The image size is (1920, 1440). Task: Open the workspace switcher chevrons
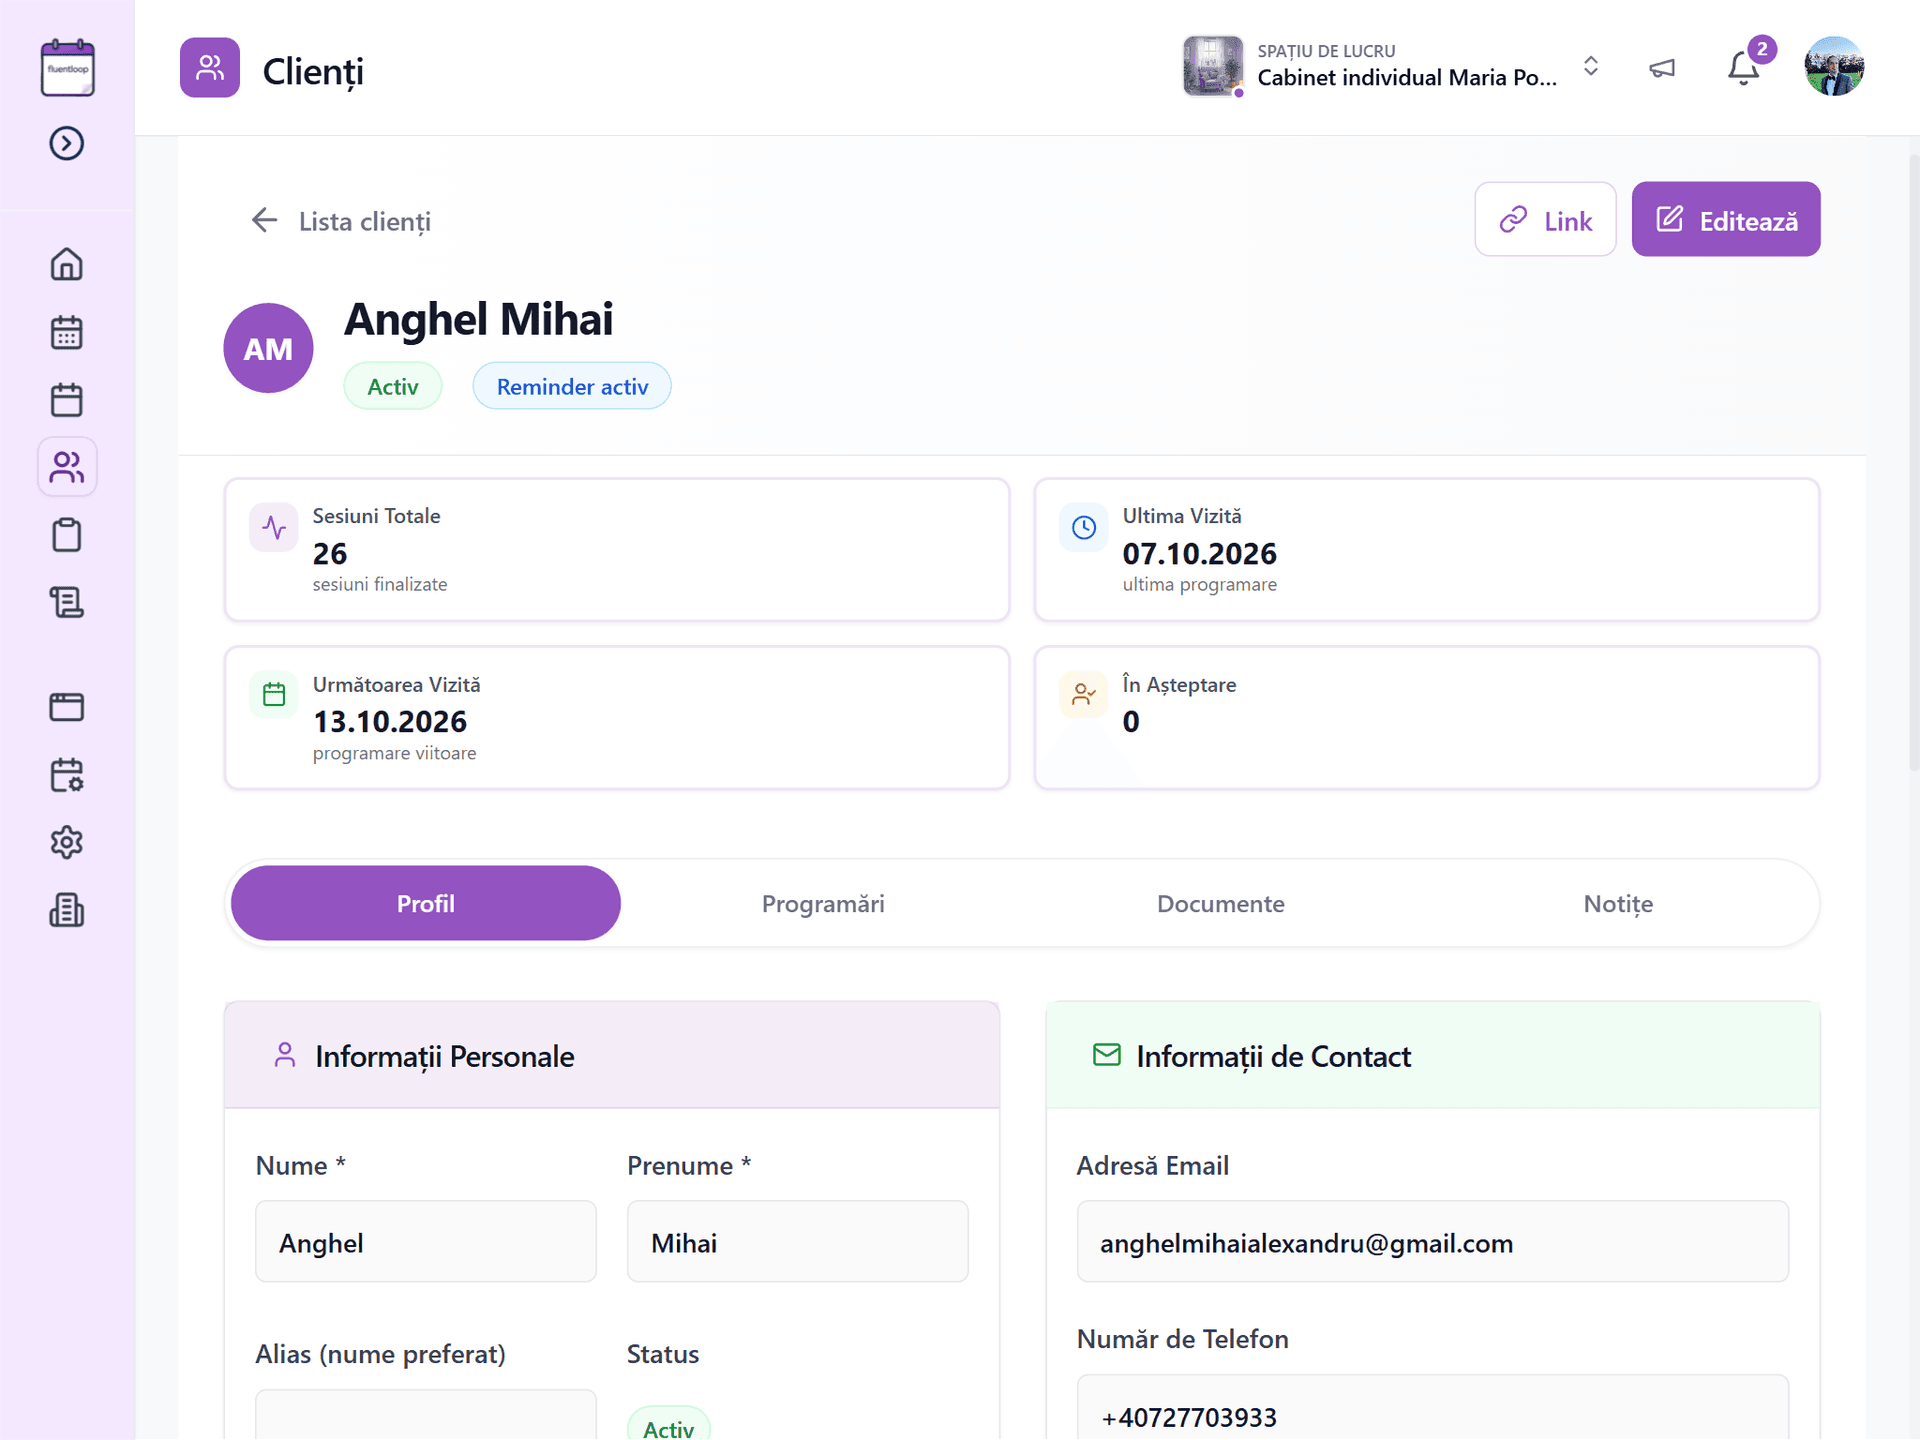point(1591,67)
